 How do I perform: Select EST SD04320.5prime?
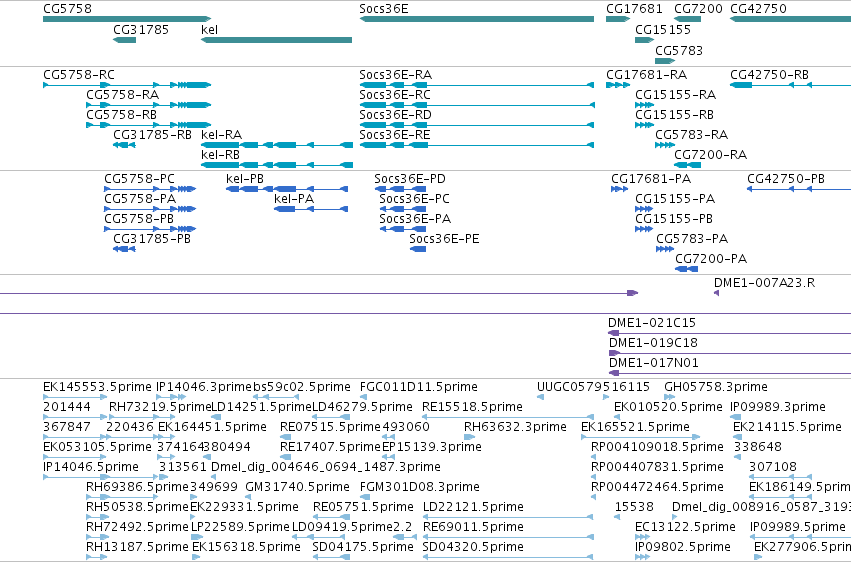pos(508,557)
